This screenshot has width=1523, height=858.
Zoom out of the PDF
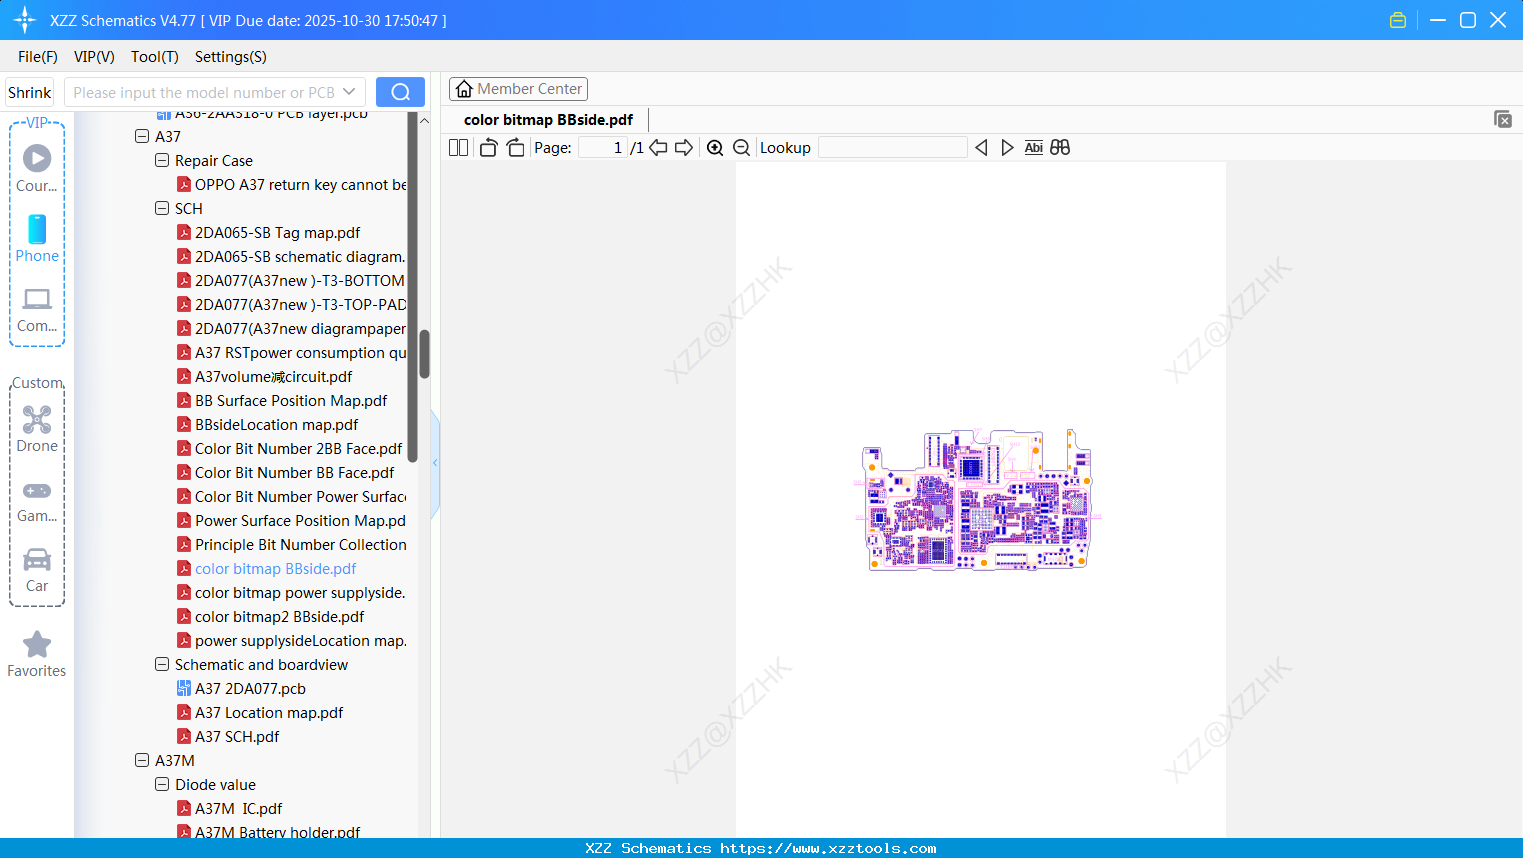(x=741, y=147)
